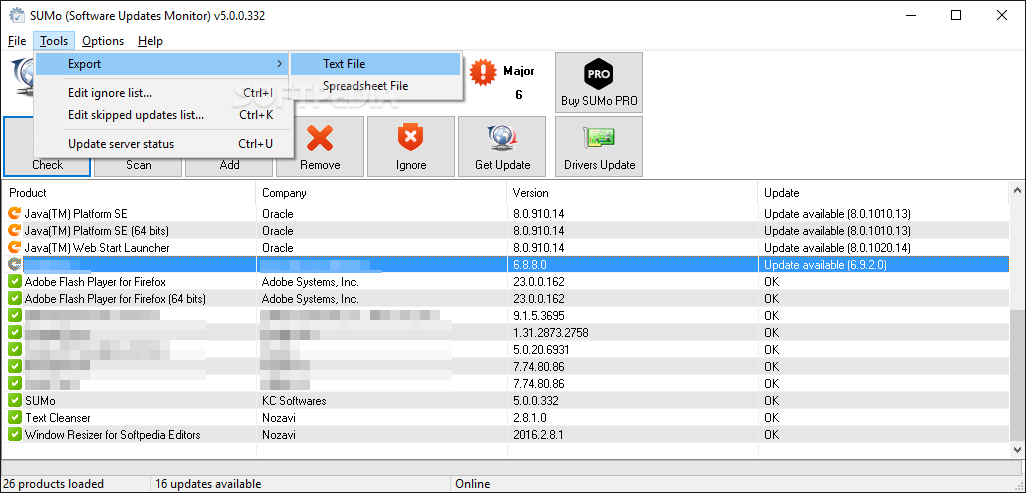Click the Add button
Screen dimensions: 1026x493
tap(229, 165)
